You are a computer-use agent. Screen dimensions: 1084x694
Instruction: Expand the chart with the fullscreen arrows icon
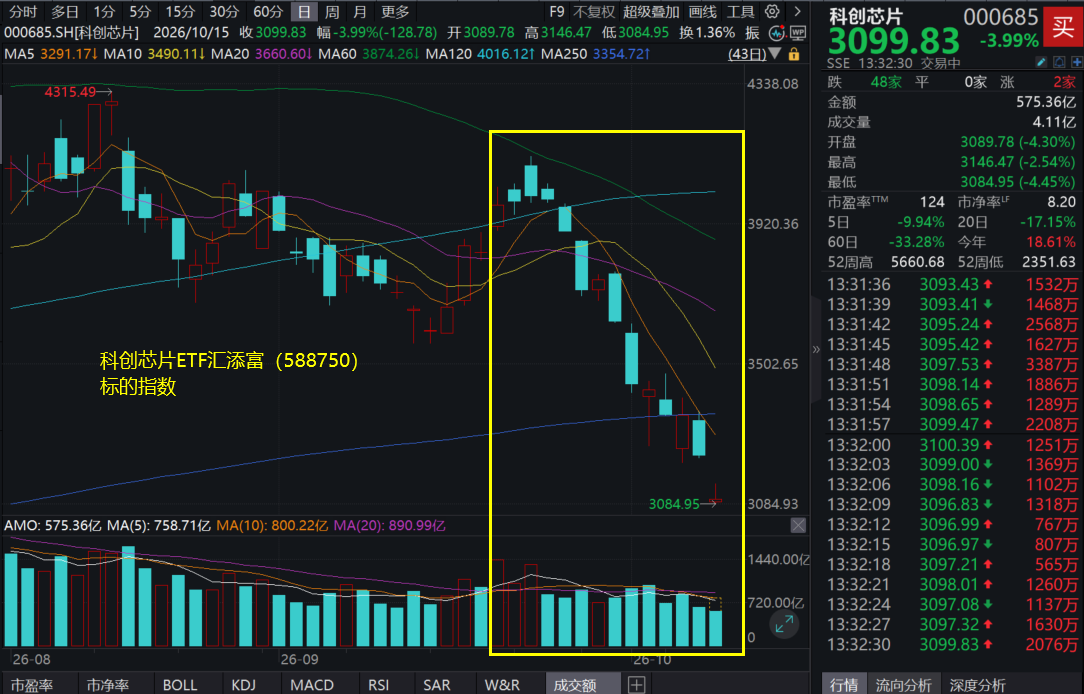(x=784, y=624)
